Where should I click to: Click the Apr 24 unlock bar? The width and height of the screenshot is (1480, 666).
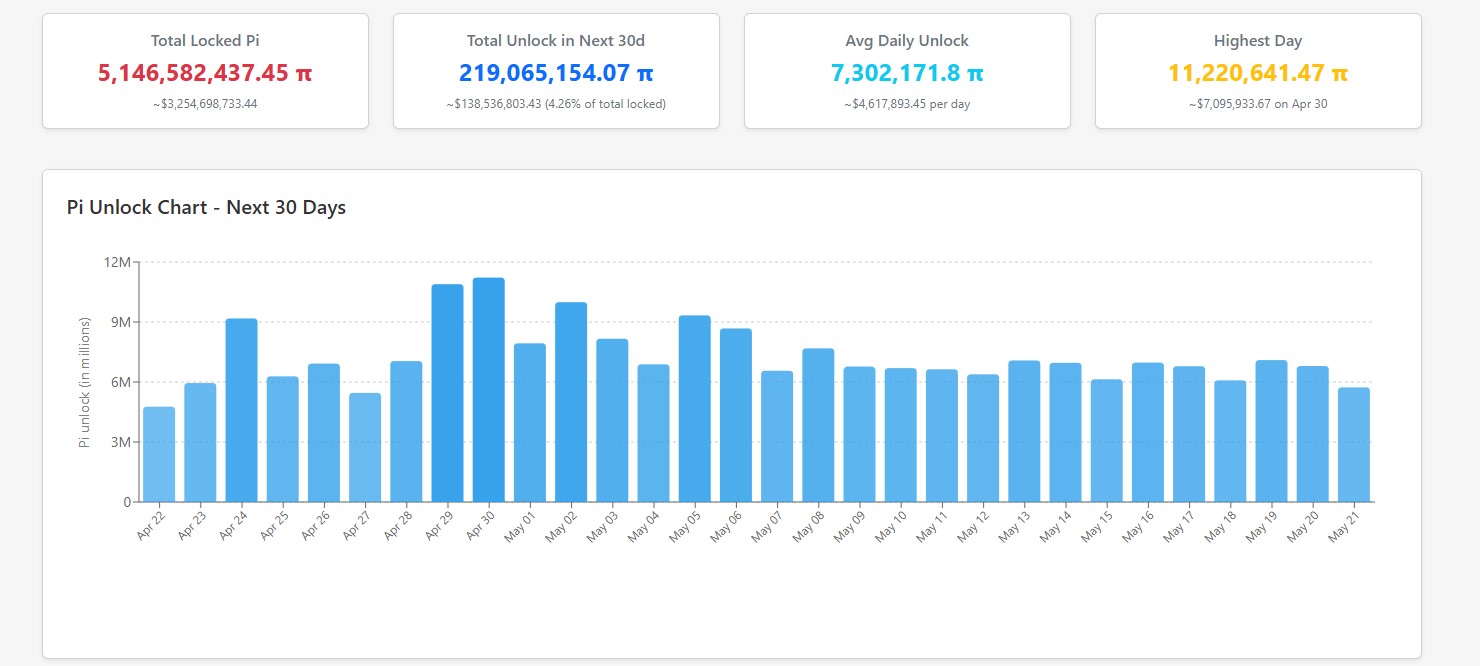(x=241, y=410)
